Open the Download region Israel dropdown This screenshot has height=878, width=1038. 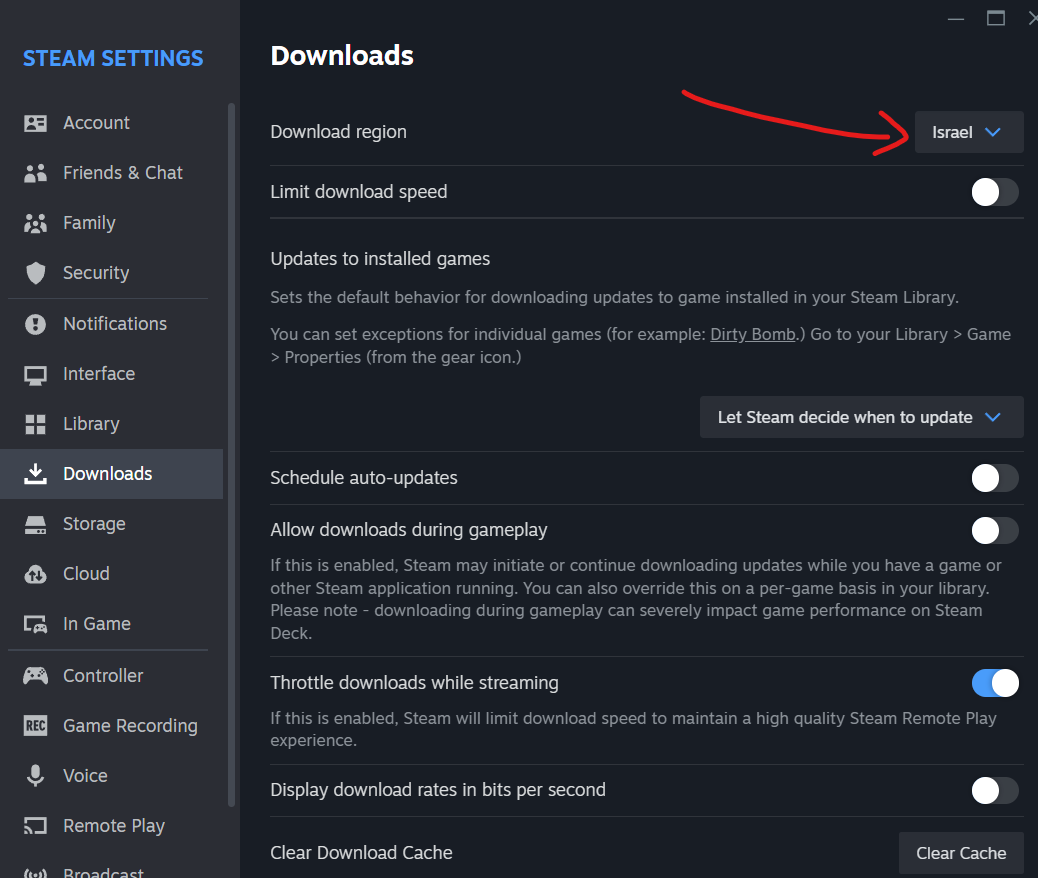[968, 132]
